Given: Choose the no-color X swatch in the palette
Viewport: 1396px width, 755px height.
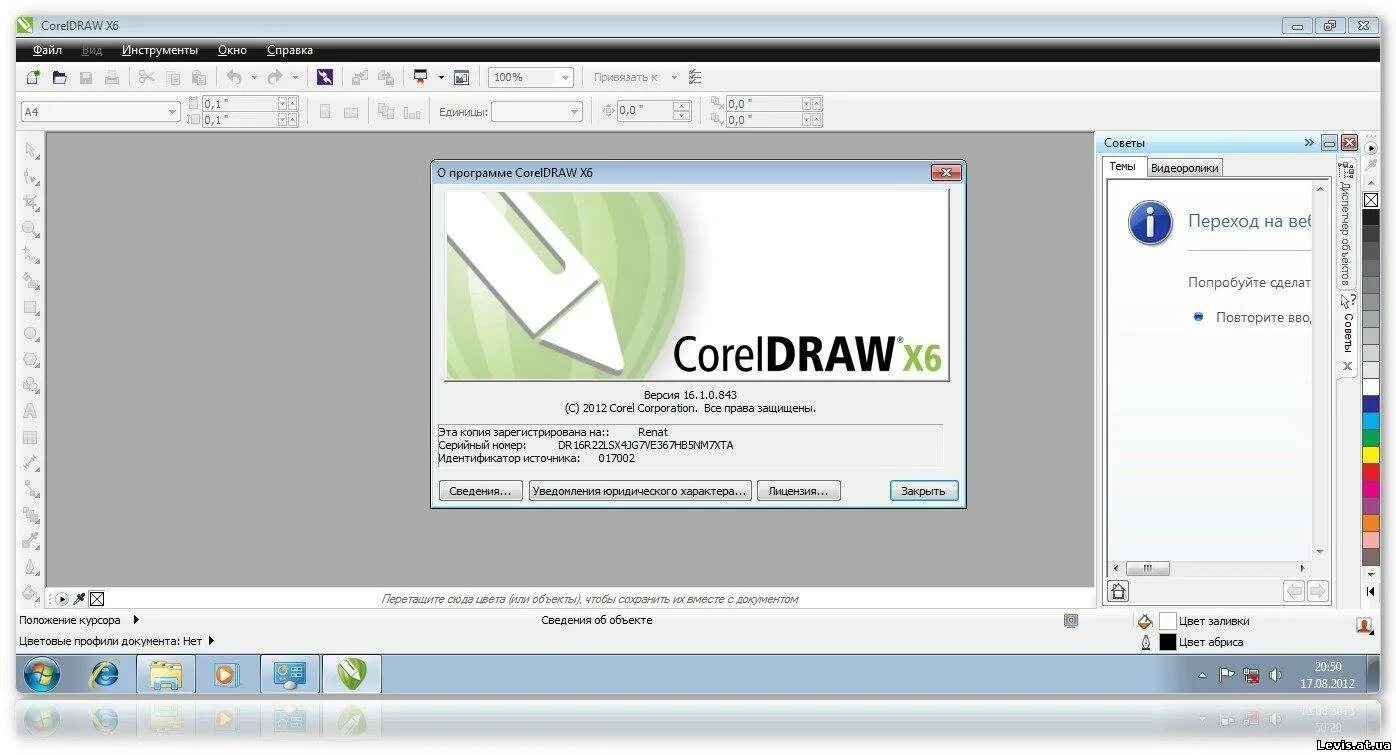Looking at the screenshot, I should (x=1371, y=200).
